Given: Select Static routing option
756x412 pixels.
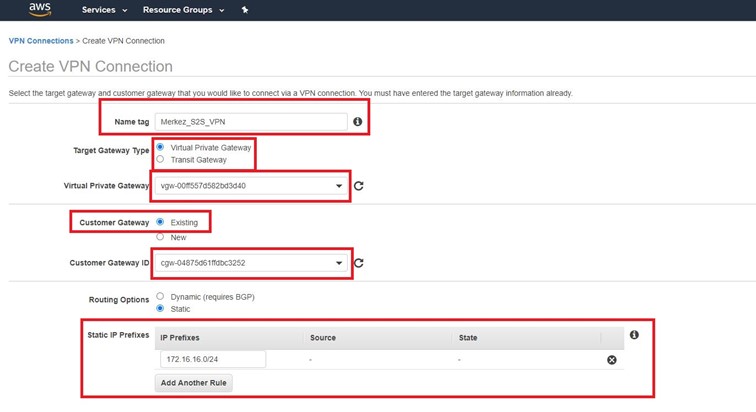Looking at the screenshot, I should [160, 309].
